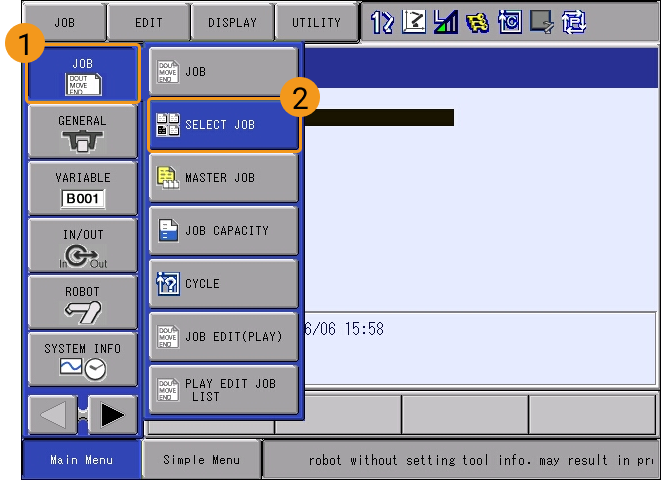Choose SELECT JOB from the submenu
The height and width of the screenshot is (480, 661).
pyautogui.click(x=223, y=125)
